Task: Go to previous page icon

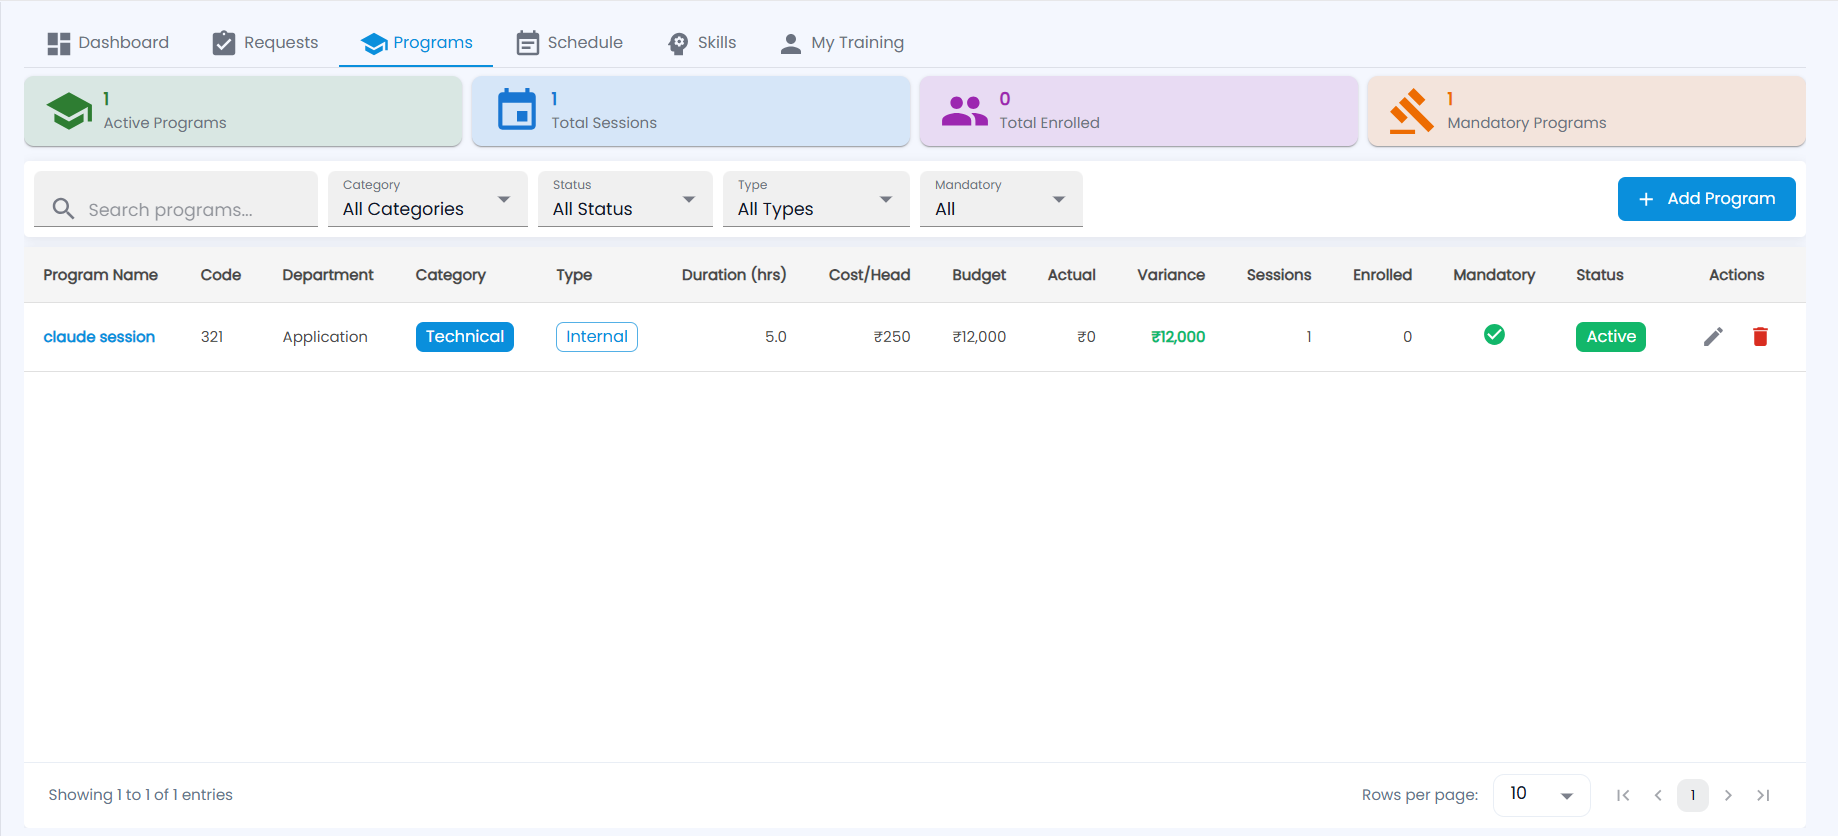Action: 1658,796
